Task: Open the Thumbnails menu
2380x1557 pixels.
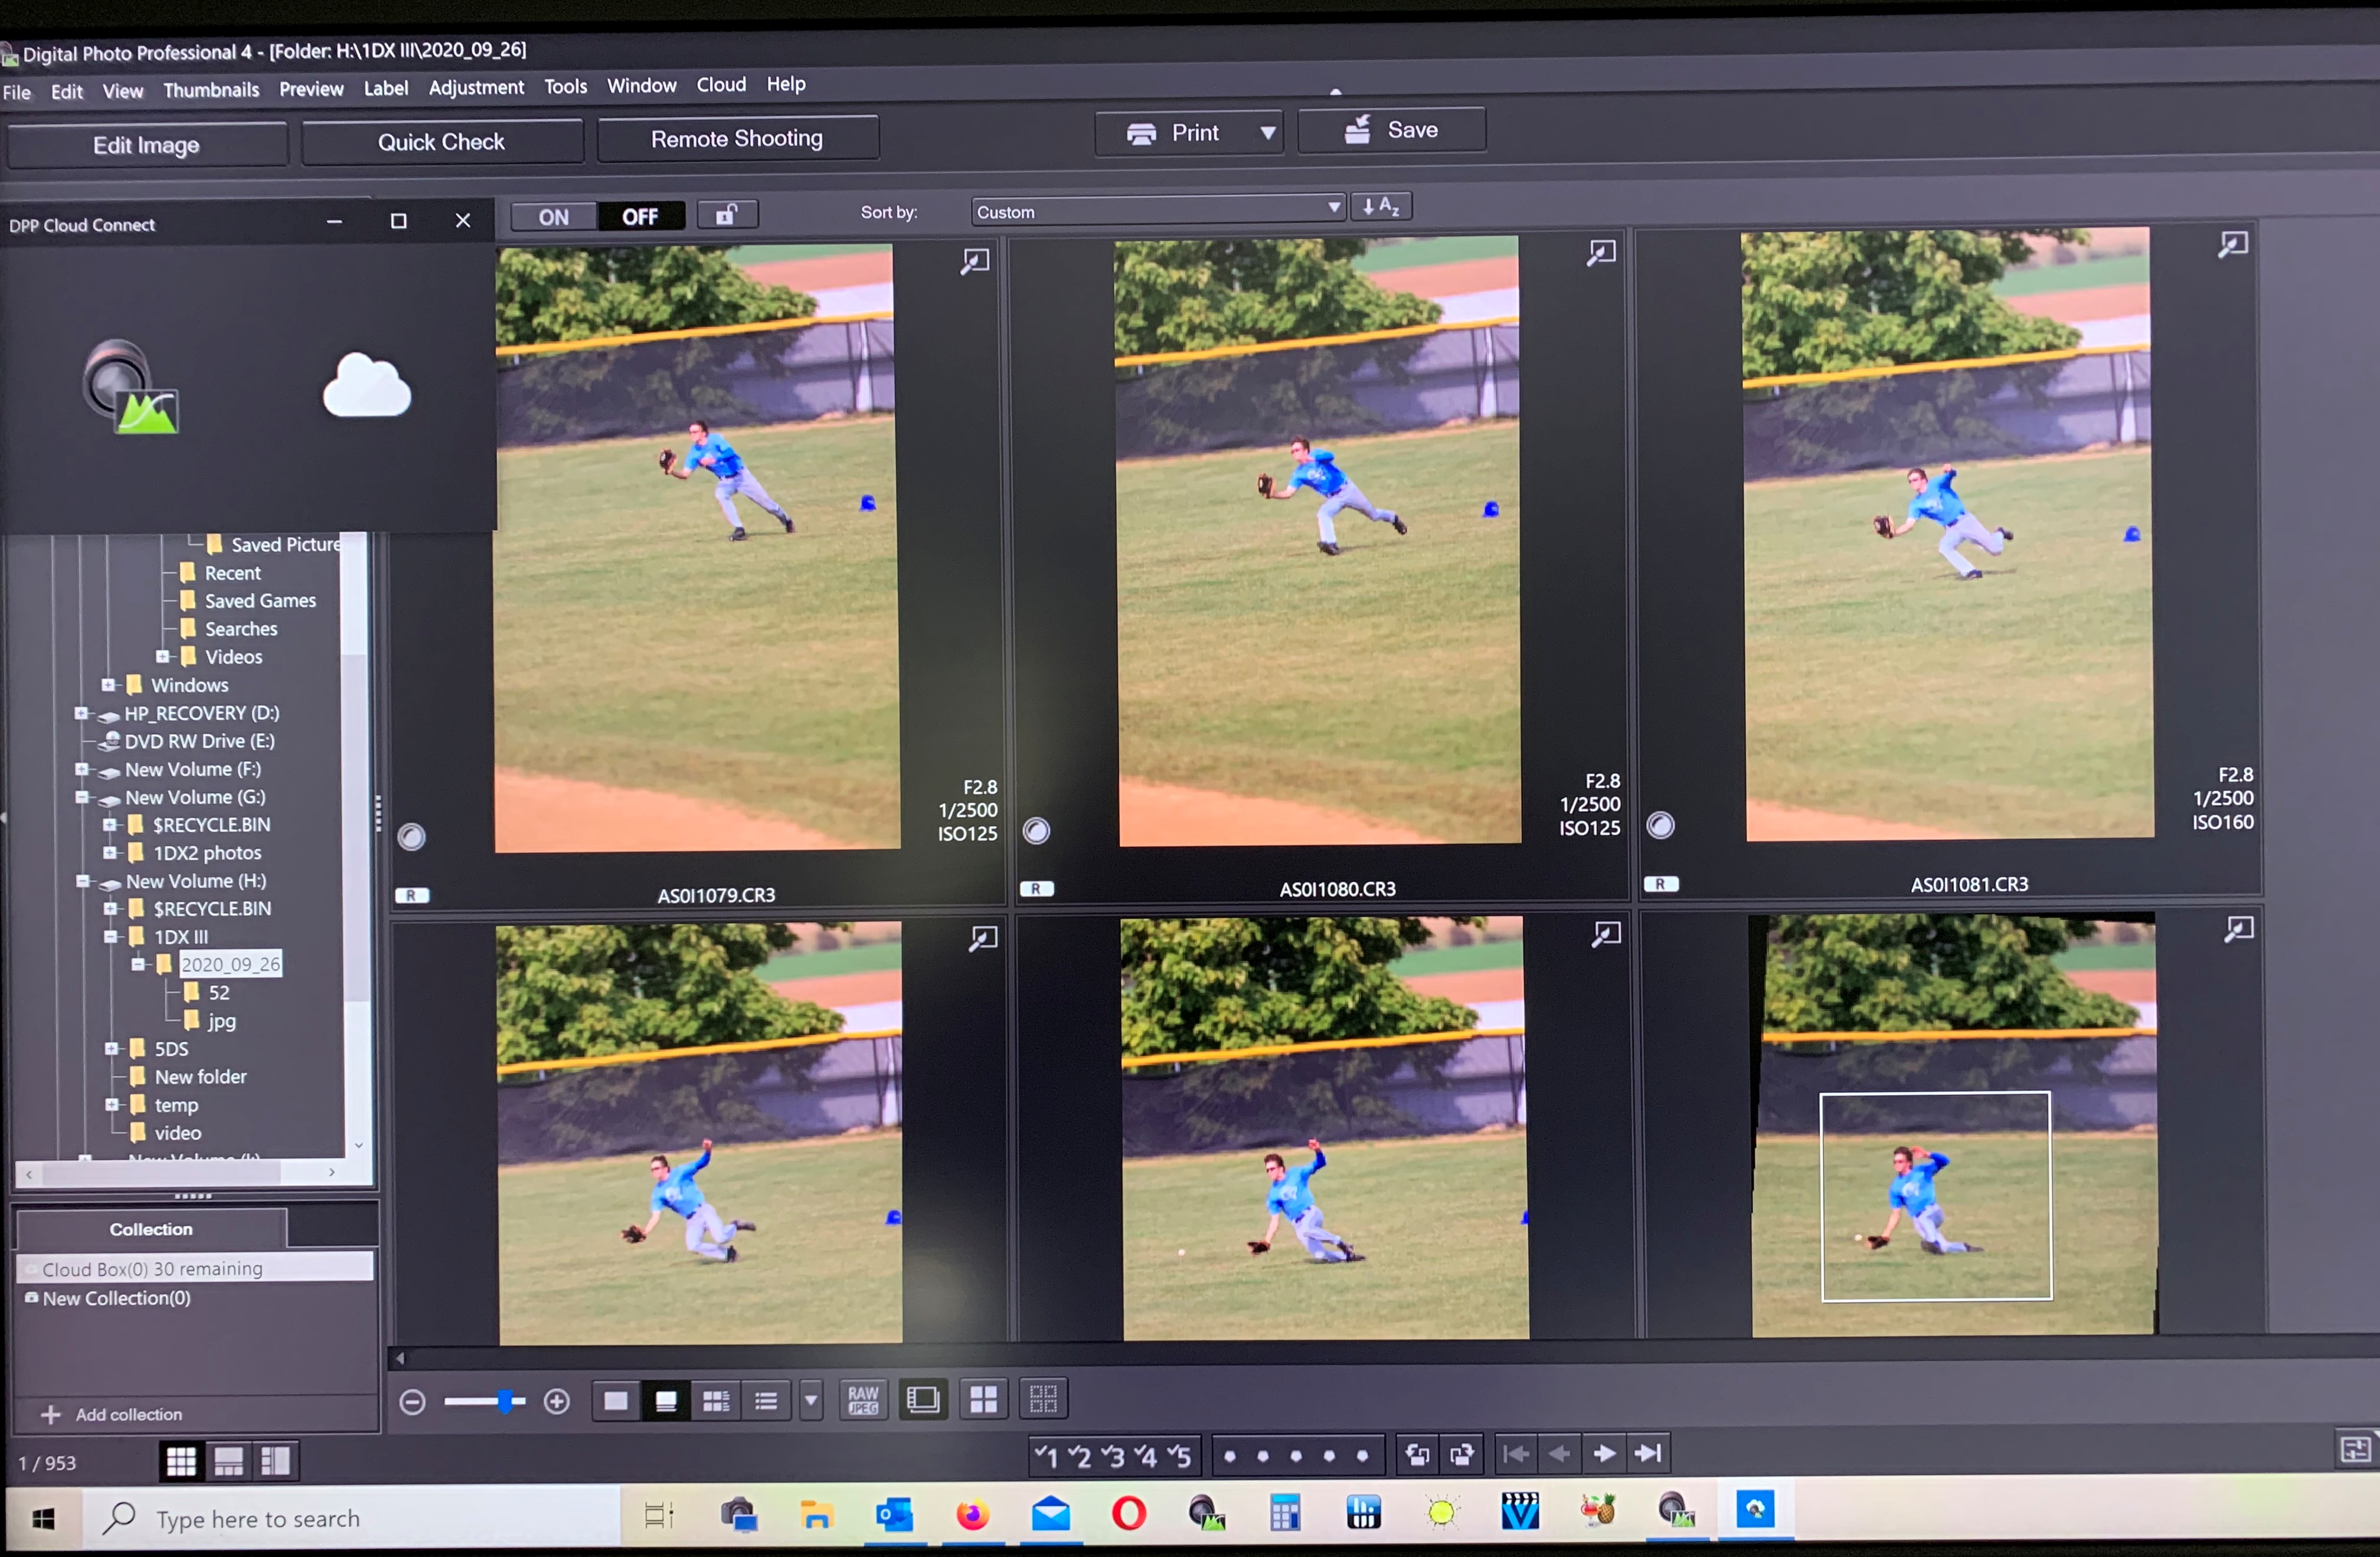Action: point(211,90)
